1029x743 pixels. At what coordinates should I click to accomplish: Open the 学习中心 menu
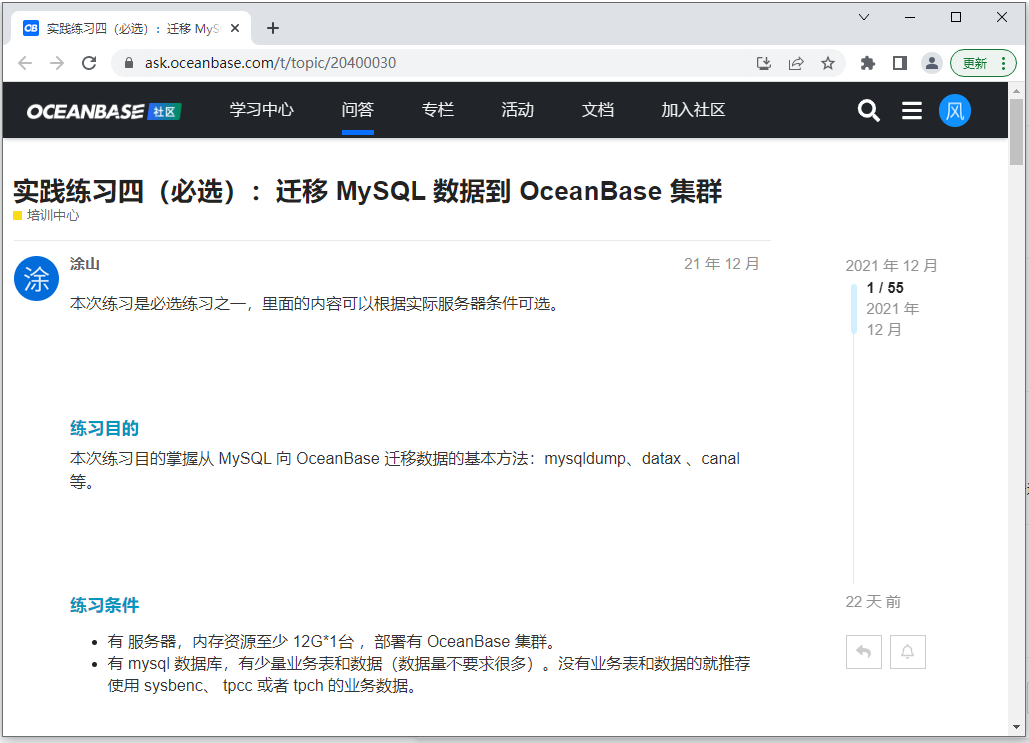pos(261,110)
